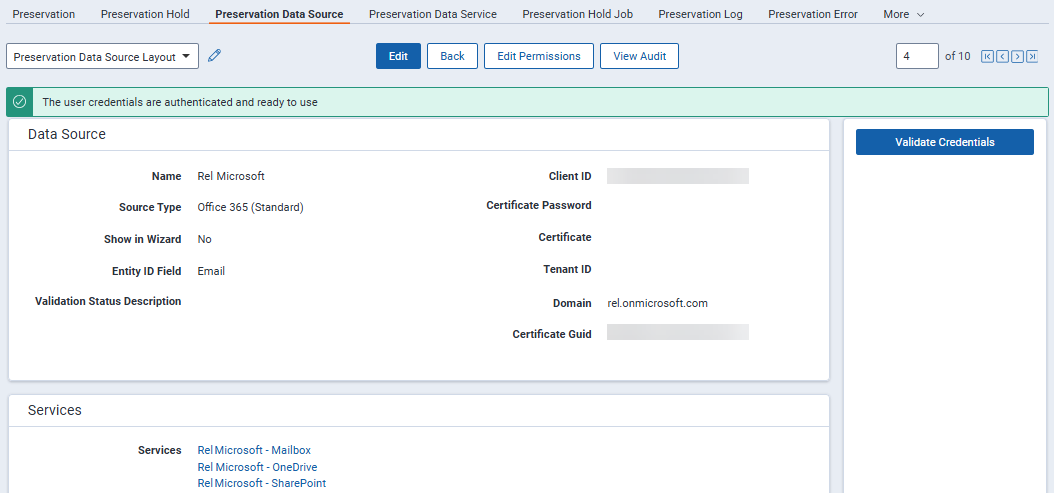Click the credentials authenticated message text

[179, 102]
